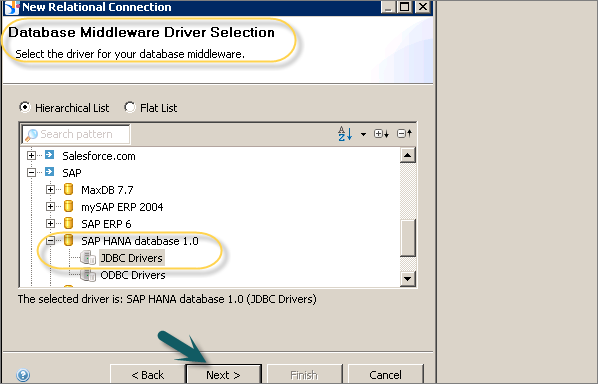598x384 pixels.
Task: Click into the Search pattern field
Action: (76, 134)
